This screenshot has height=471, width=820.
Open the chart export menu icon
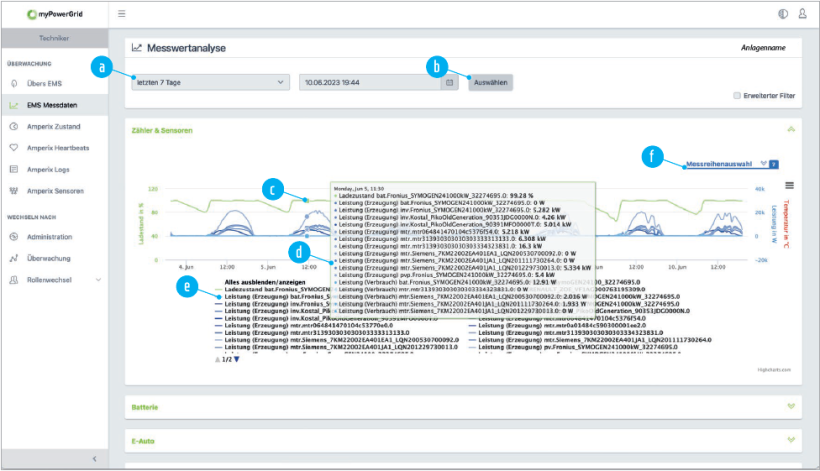coord(790,185)
